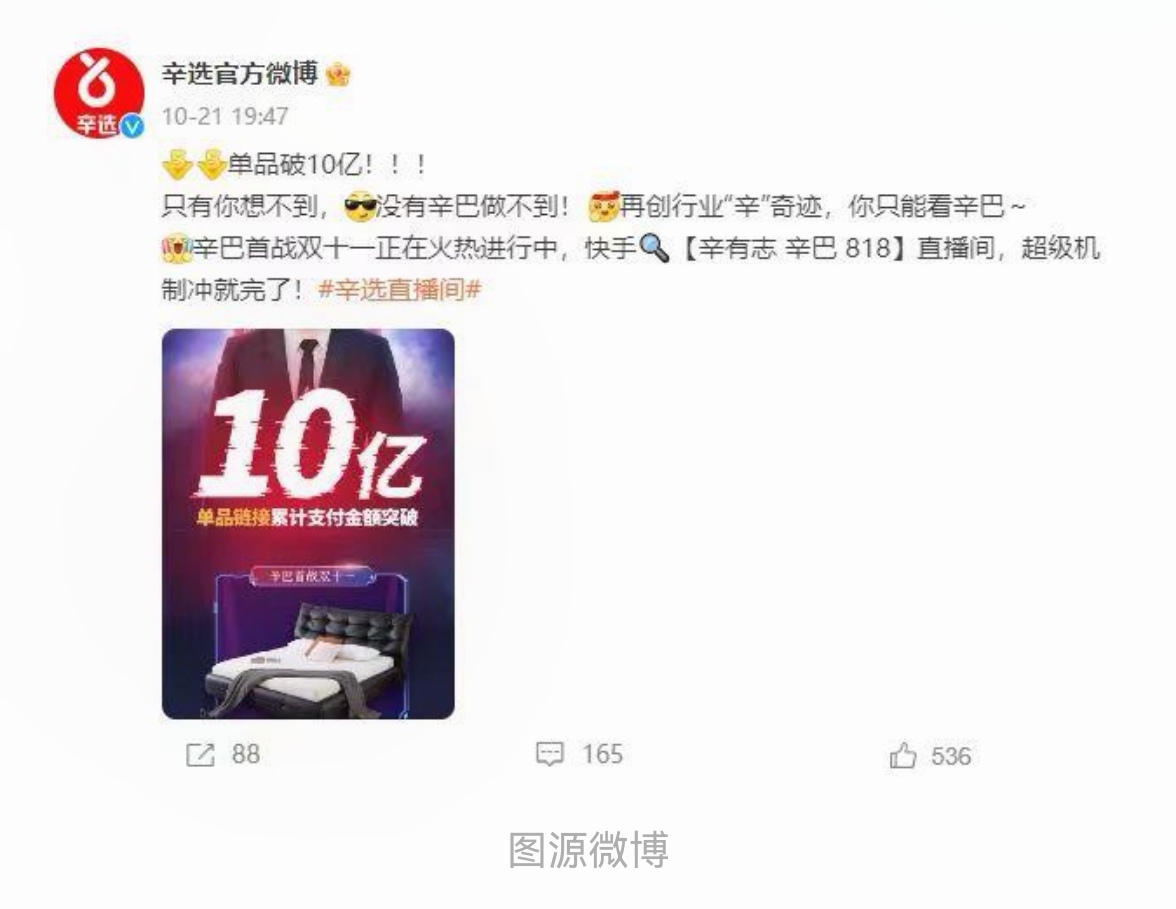Viewport: 1176px width, 909px height.
Task: Open the 辛选官方微博 account name
Action: [240, 74]
